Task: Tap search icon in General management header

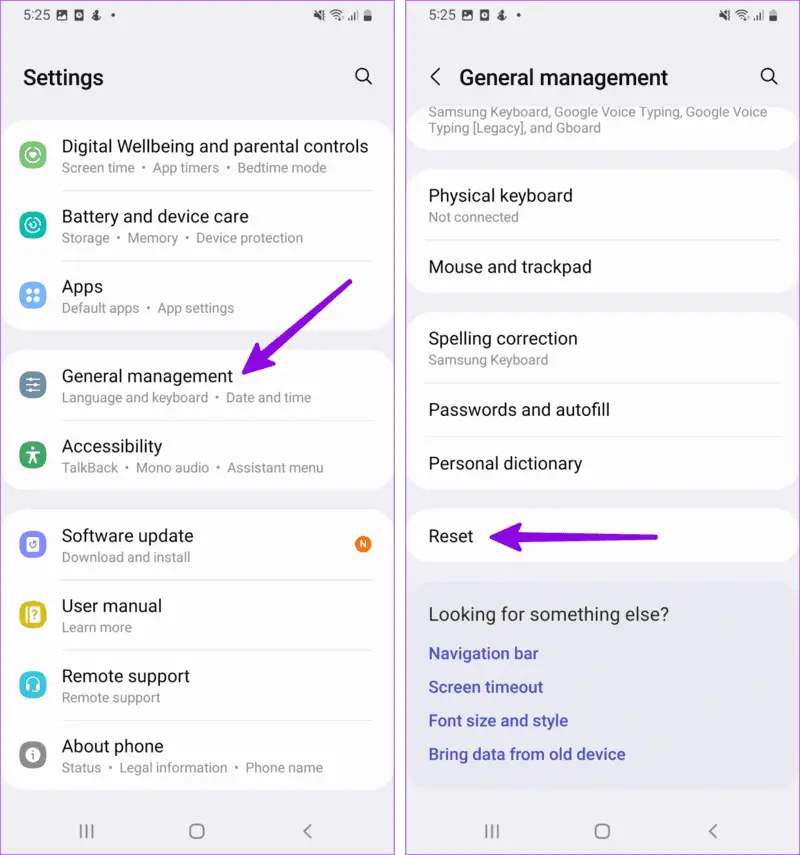Action: pos(769,76)
